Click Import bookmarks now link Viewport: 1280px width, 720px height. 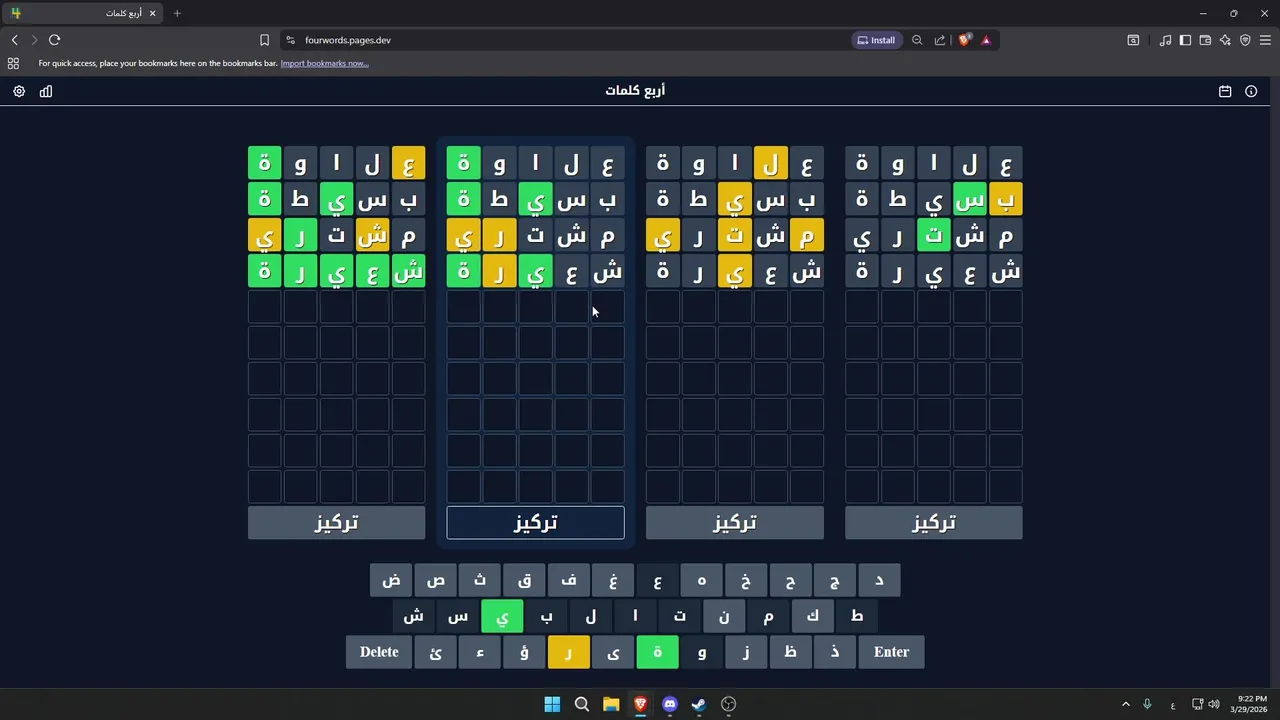(324, 63)
